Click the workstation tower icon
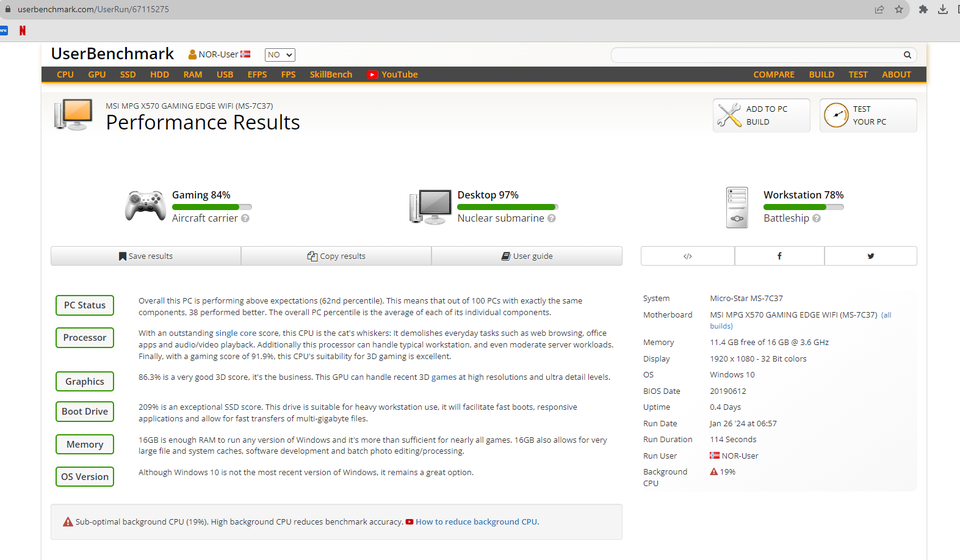Screen dimensions: 960x560 737,208
